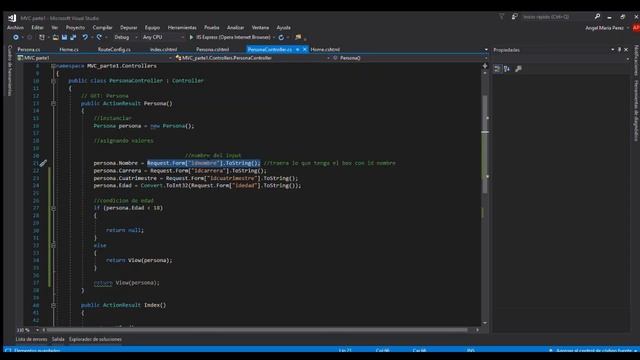Screen dimensions: 640x360
Task: Switch to the Persona.cs tab
Action: [x=29, y=49]
